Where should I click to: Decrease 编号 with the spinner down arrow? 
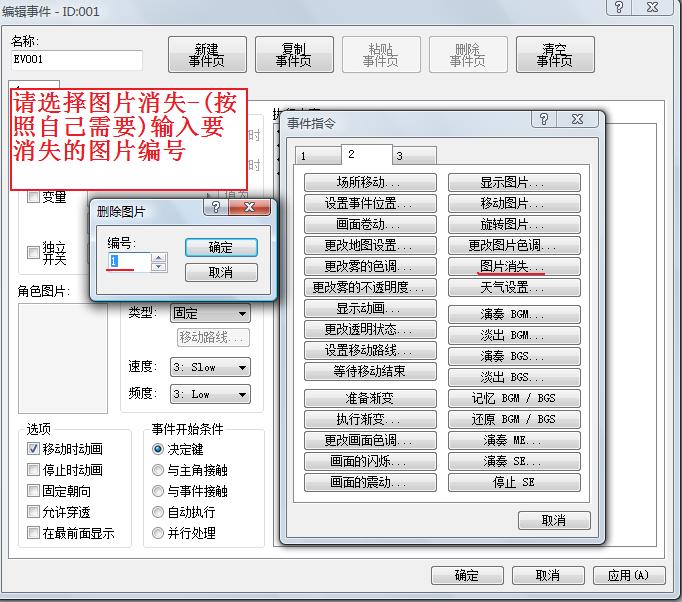coord(158,267)
